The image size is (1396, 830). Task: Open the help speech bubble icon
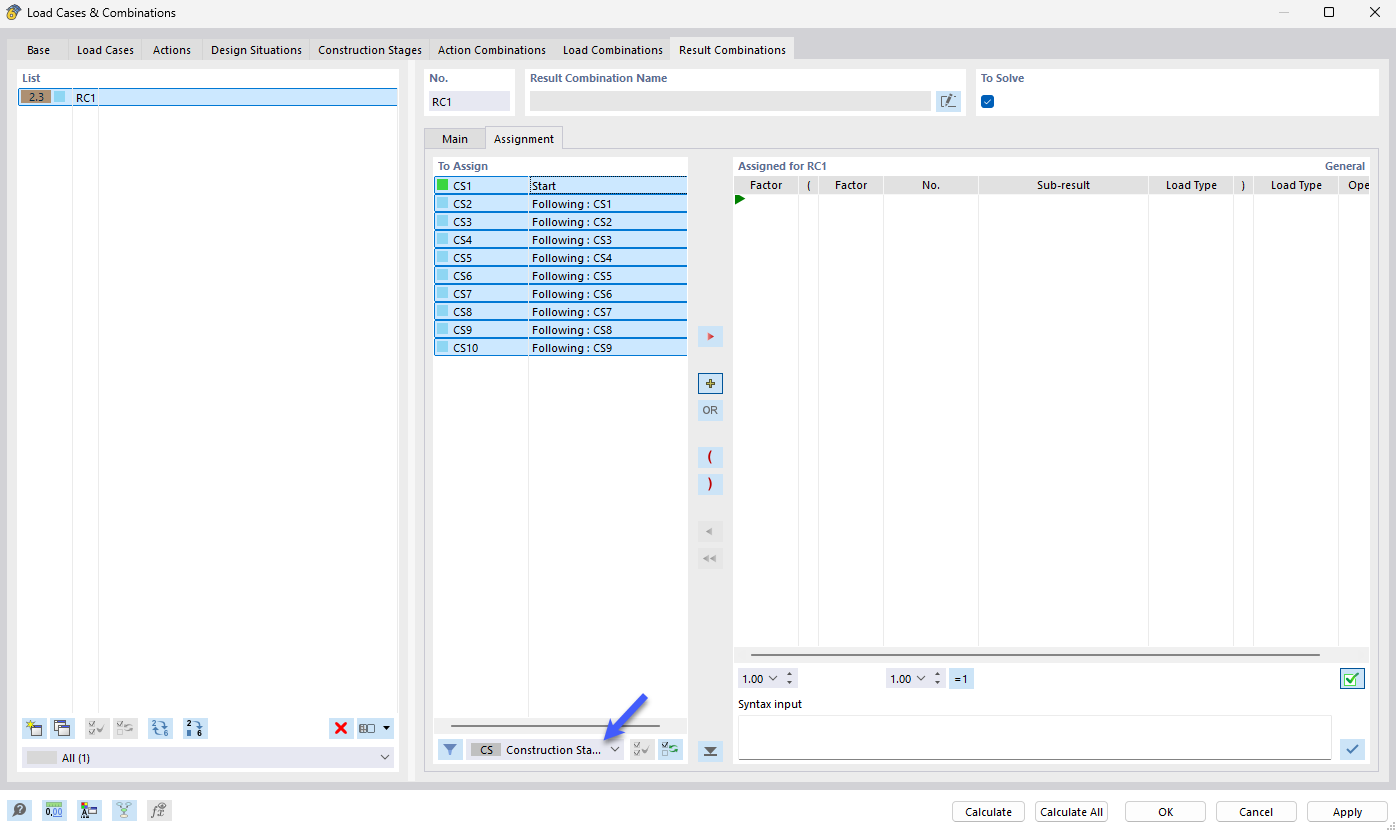19,811
